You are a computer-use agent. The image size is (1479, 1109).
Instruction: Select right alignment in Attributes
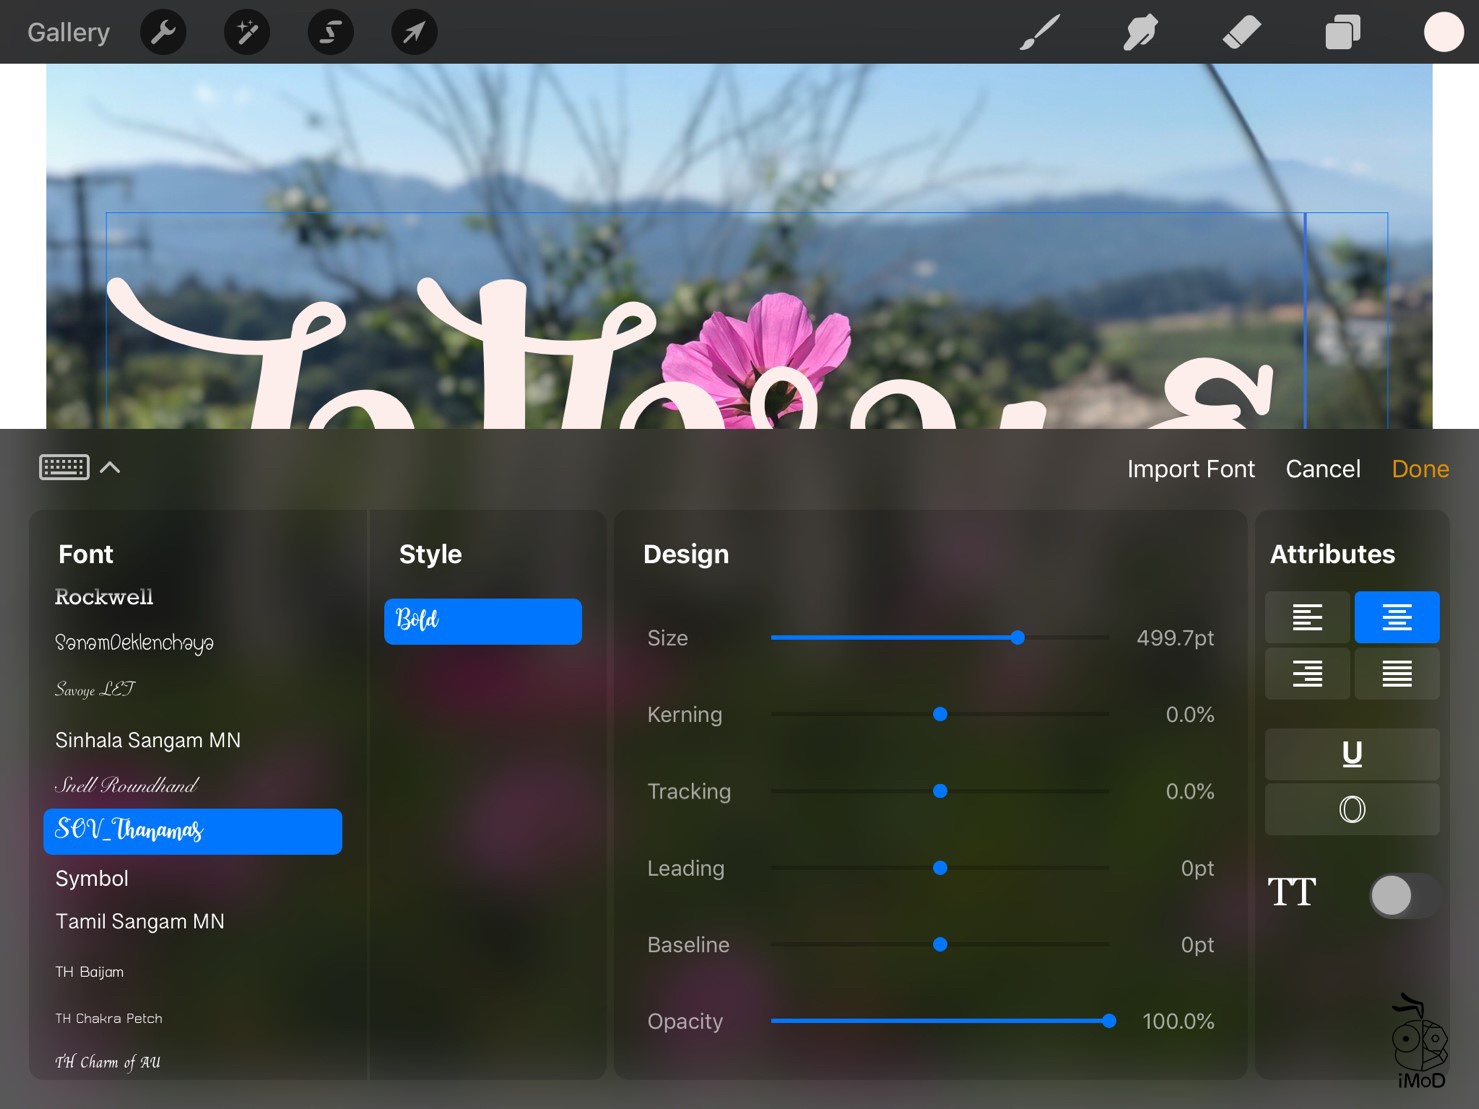click(1307, 673)
